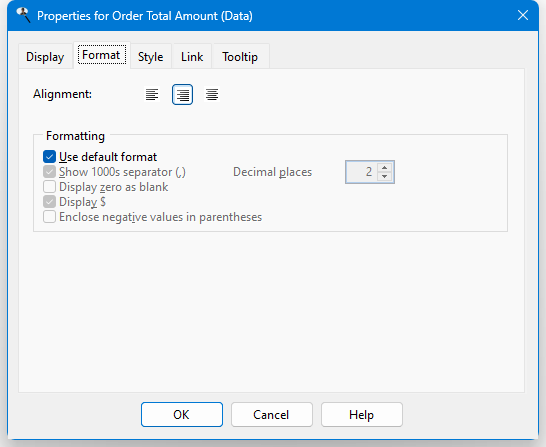Image resolution: width=546 pixels, height=447 pixels.
Task: Switch to the Display tab
Action: click(x=45, y=57)
